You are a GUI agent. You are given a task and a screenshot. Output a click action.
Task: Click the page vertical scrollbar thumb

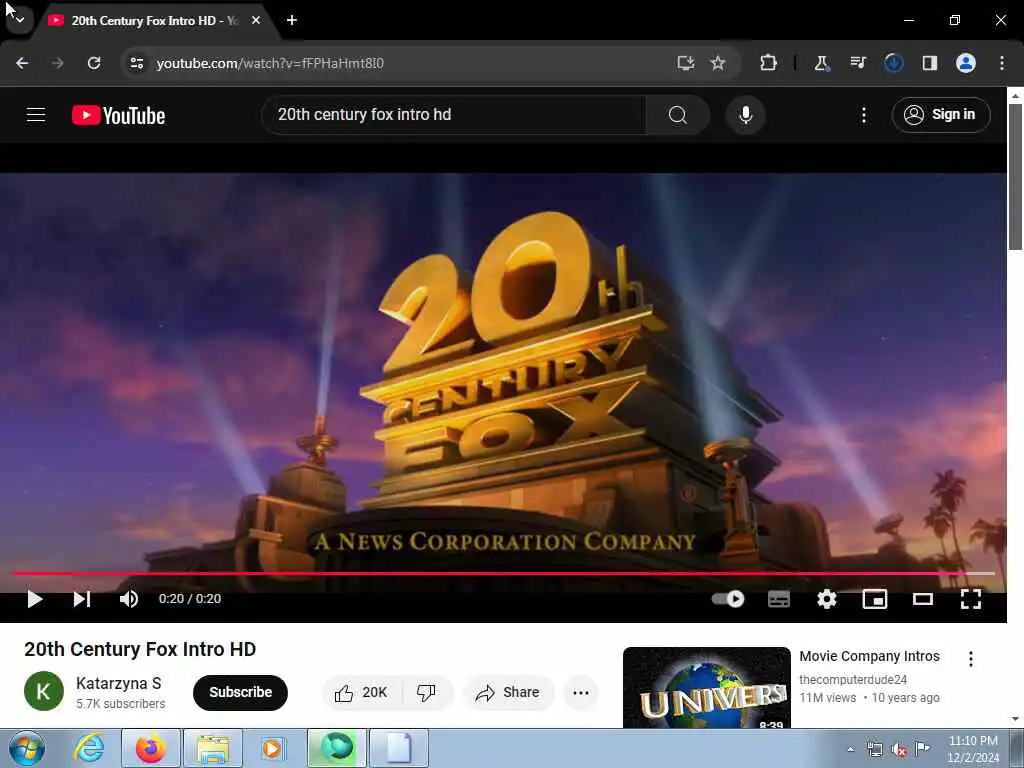coord(1015,176)
